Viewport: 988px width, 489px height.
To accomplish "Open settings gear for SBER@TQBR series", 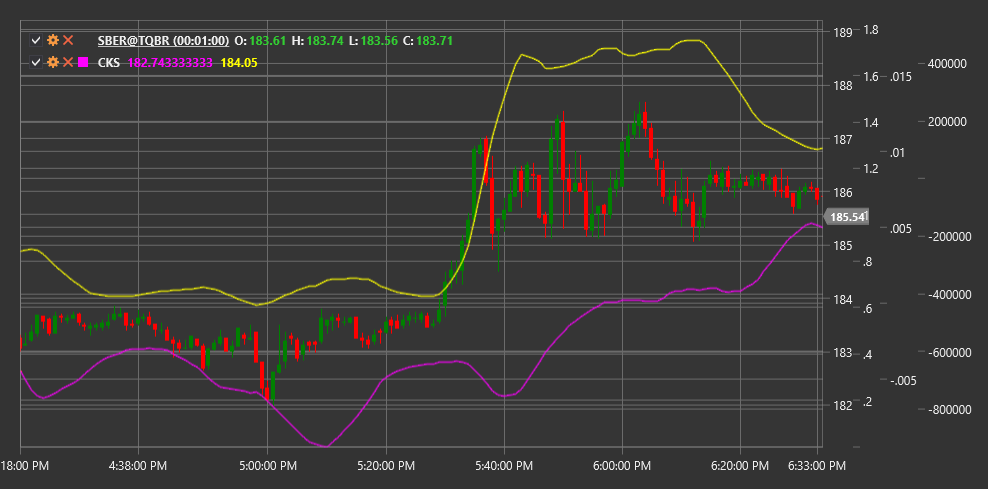I will point(53,41).
